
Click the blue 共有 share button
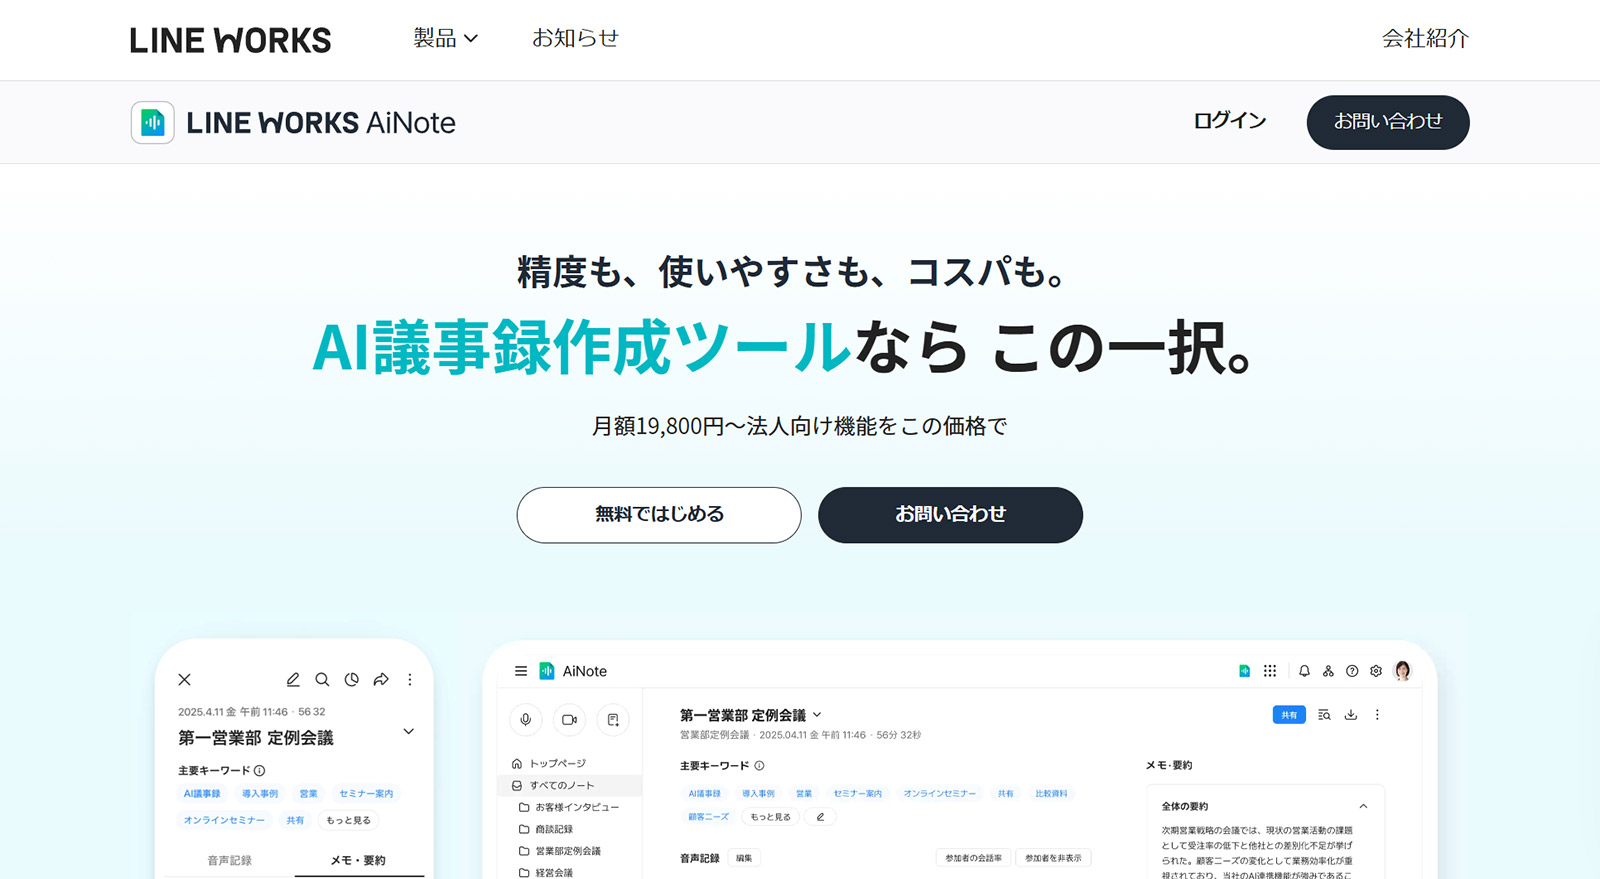[1289, 715]
